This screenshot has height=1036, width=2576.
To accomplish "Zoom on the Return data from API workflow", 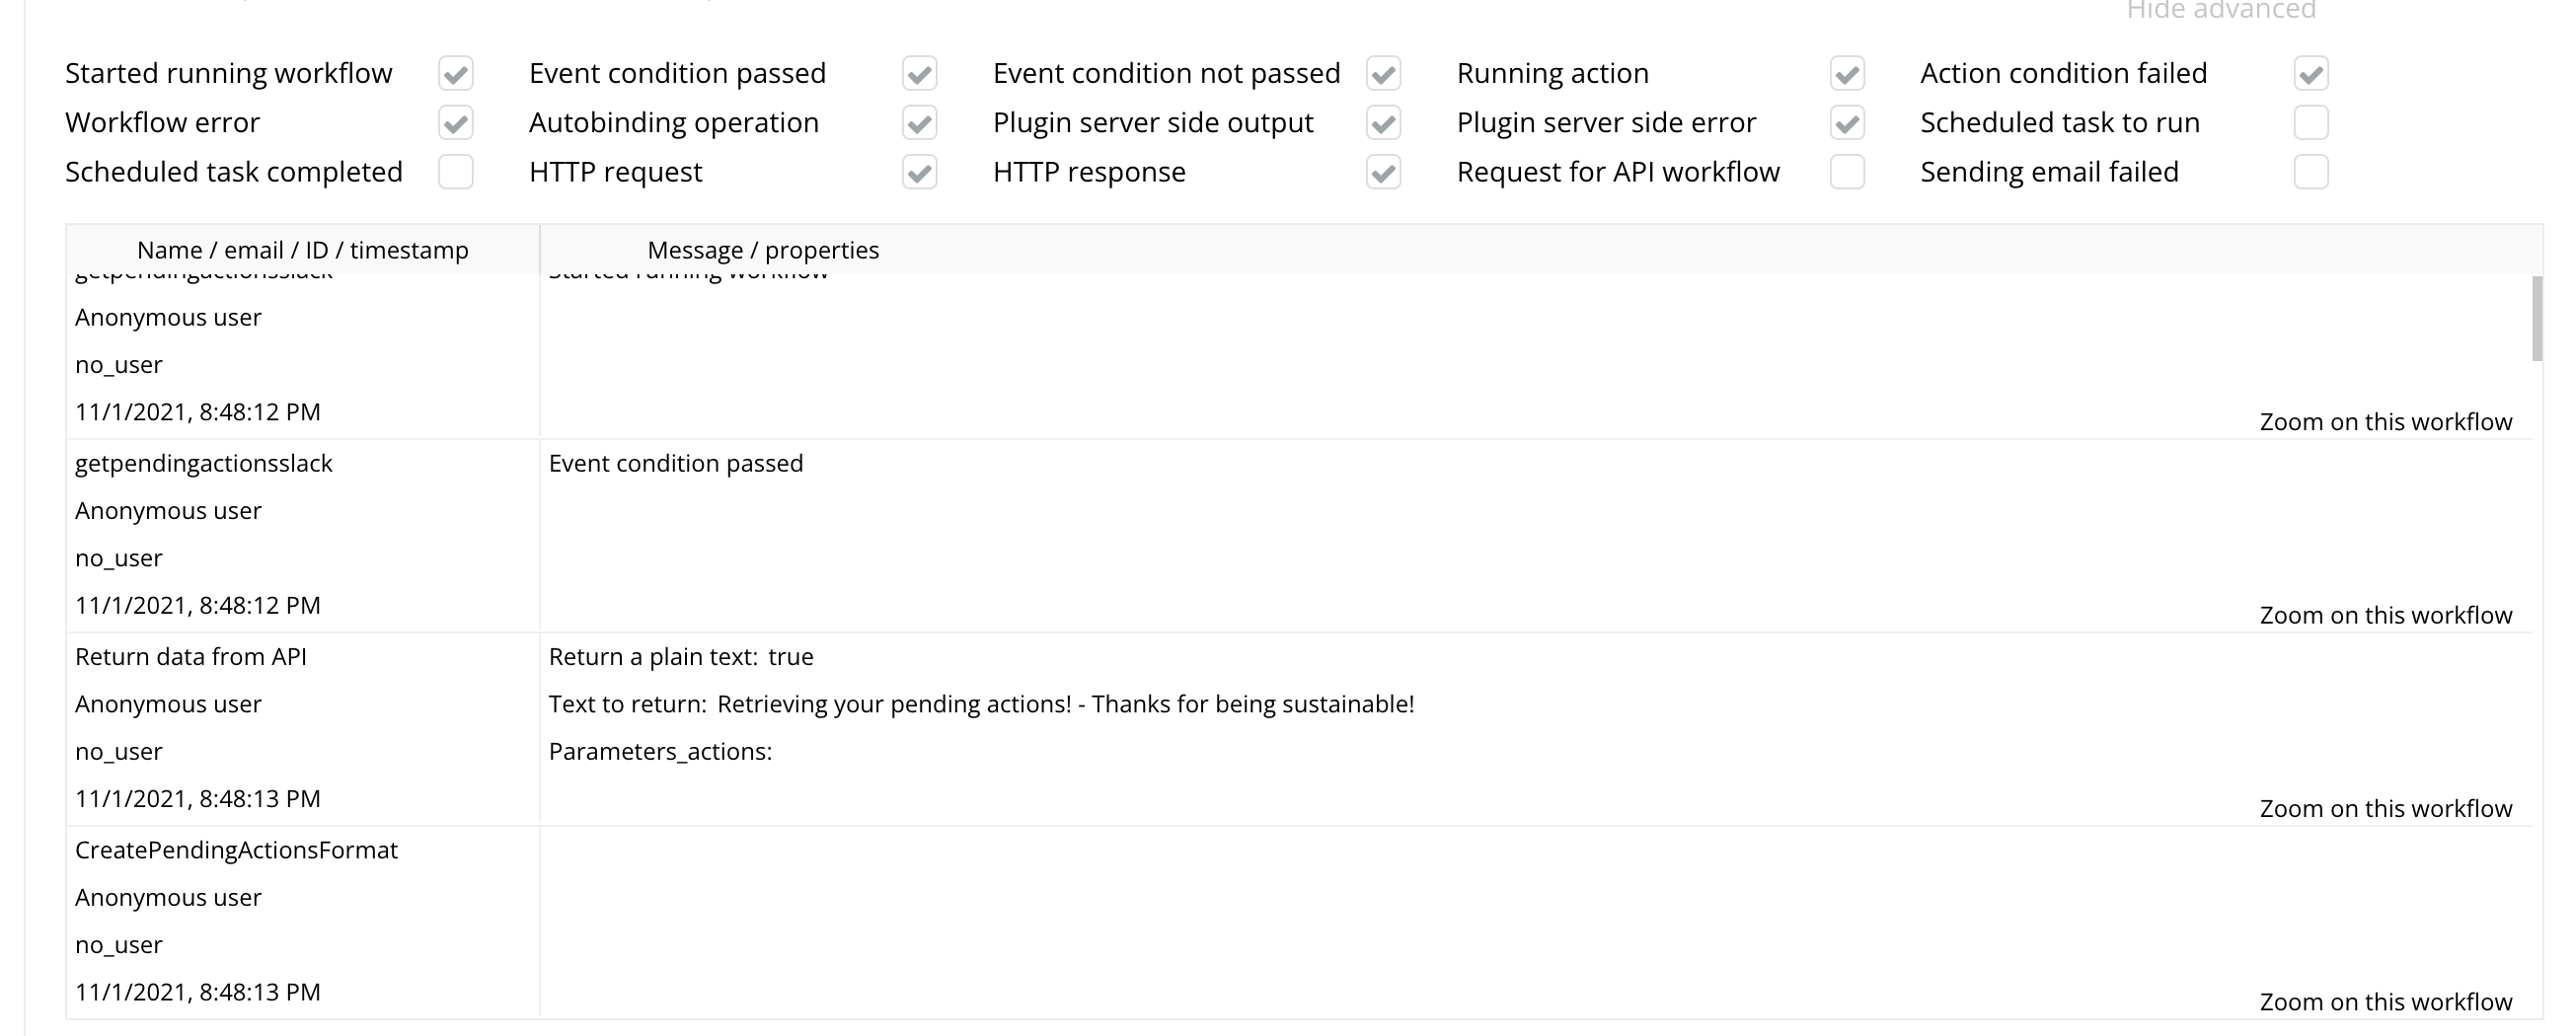I will point(2385,808).
